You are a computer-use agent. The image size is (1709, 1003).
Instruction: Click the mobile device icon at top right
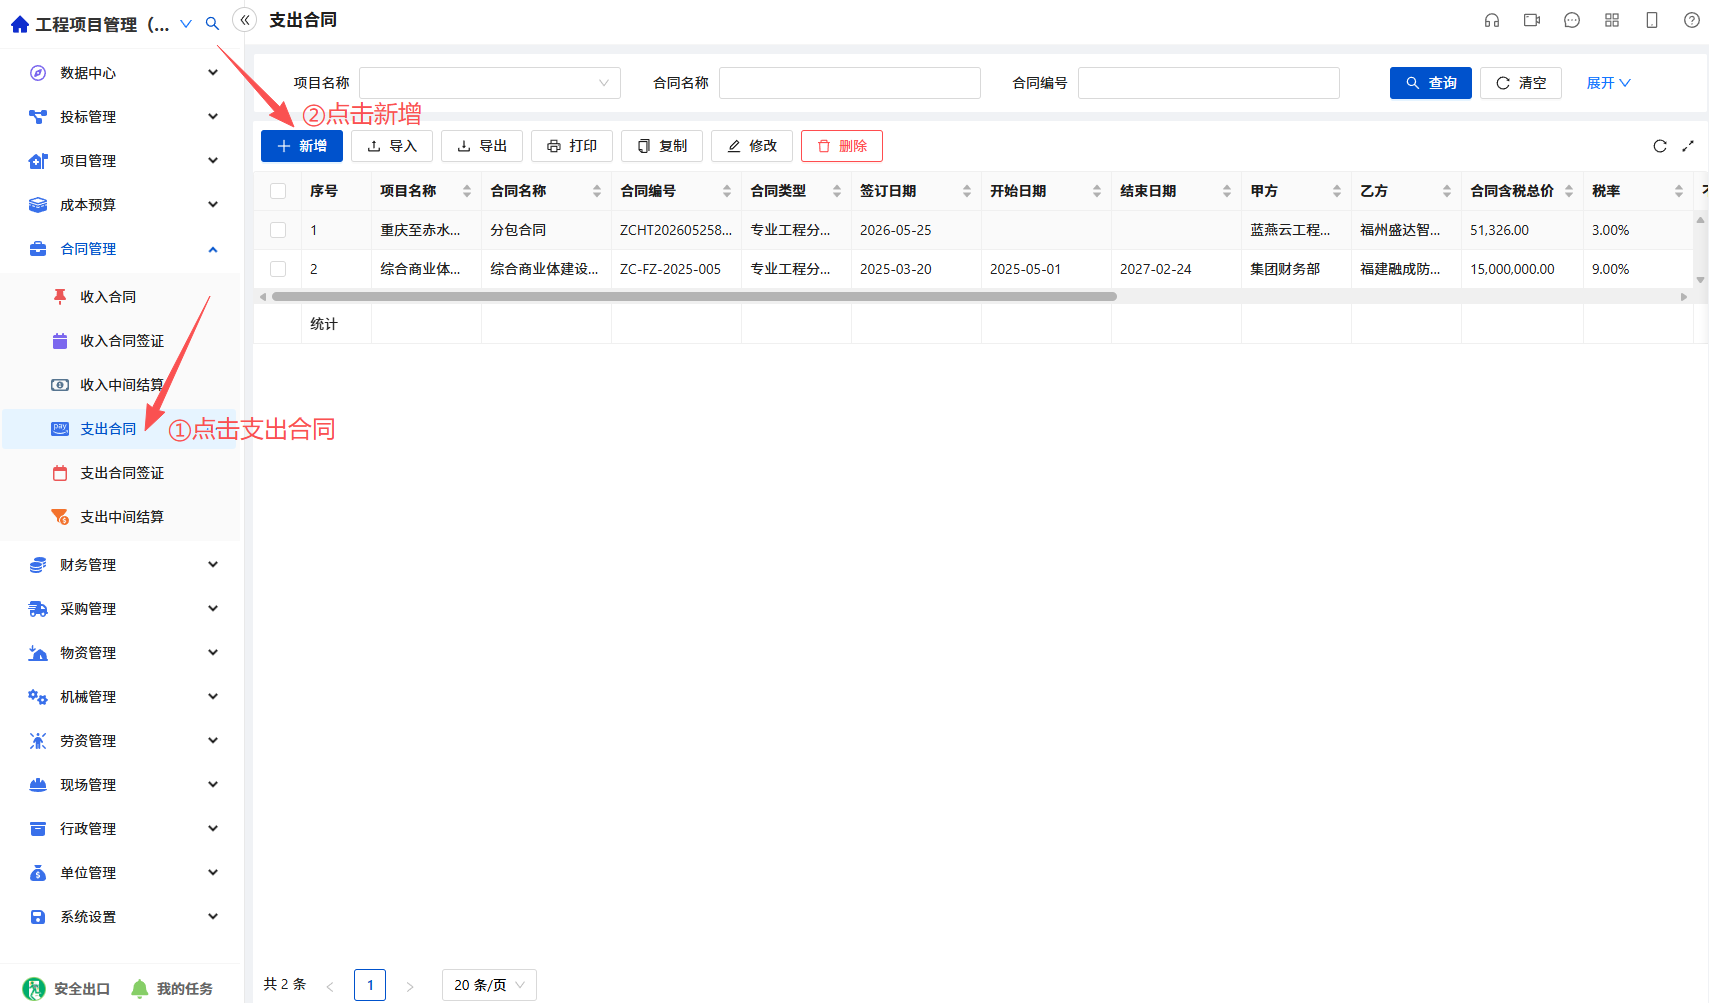pos(1652,20)
